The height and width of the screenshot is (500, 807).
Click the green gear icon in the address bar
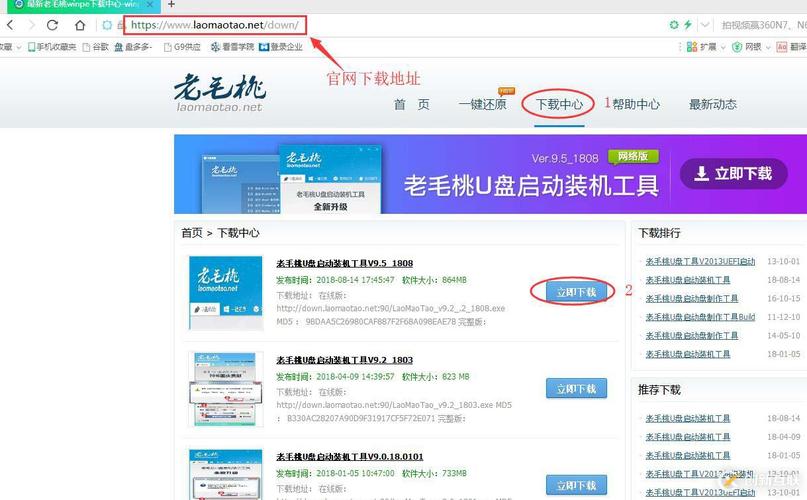click(674, 24)
